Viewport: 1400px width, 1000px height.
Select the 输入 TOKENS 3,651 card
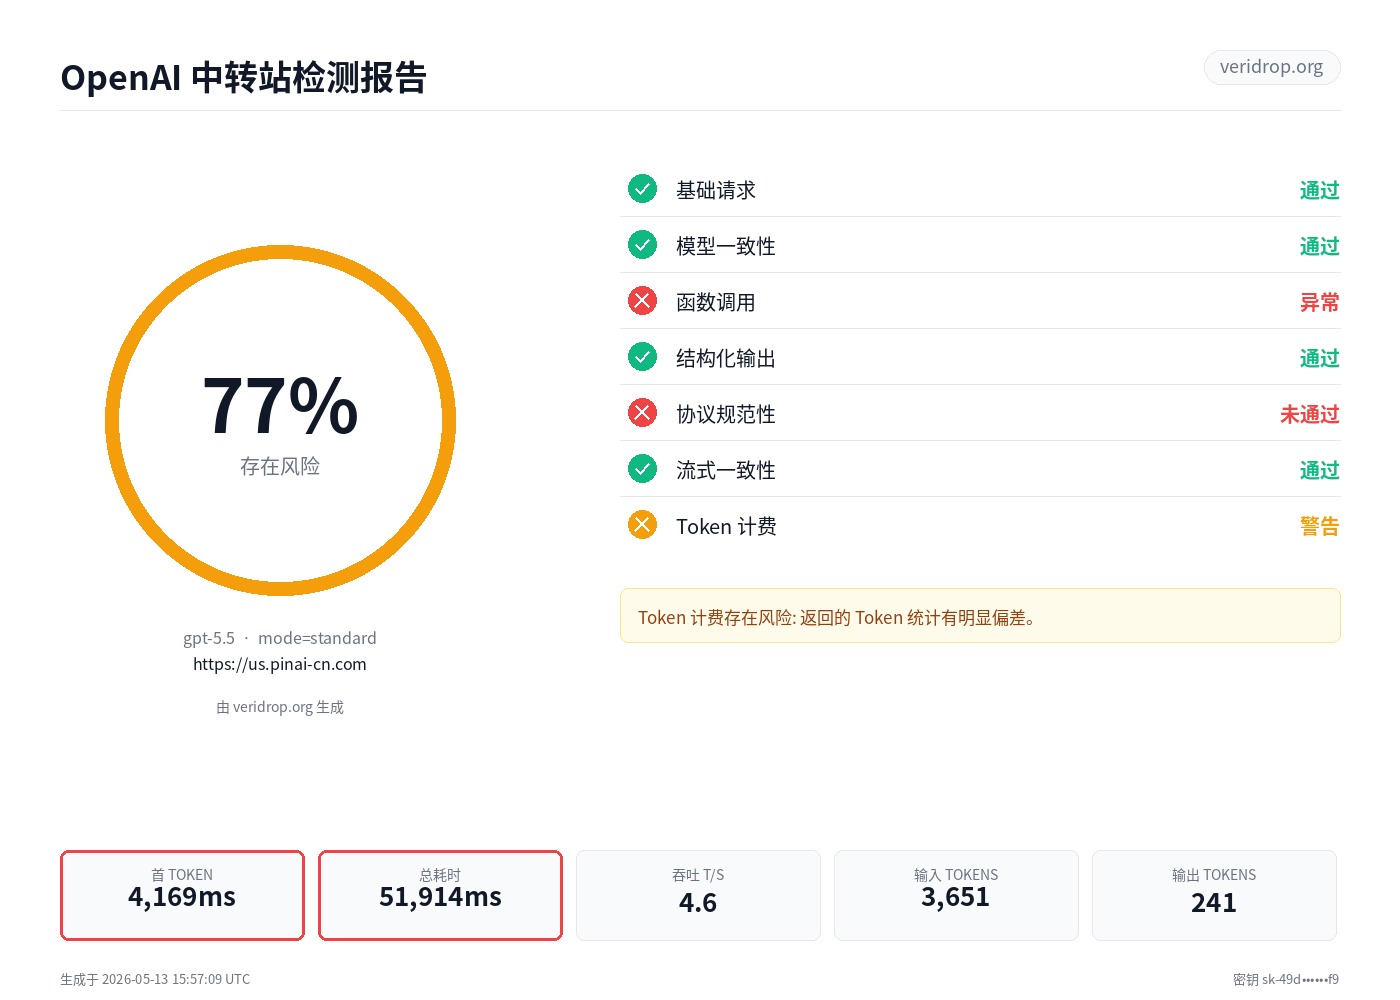pos(956,895)
